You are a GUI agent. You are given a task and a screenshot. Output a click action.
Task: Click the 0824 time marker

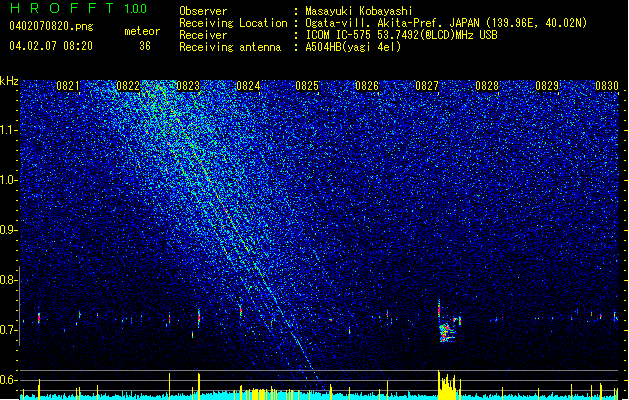click(x=248, y=86)
